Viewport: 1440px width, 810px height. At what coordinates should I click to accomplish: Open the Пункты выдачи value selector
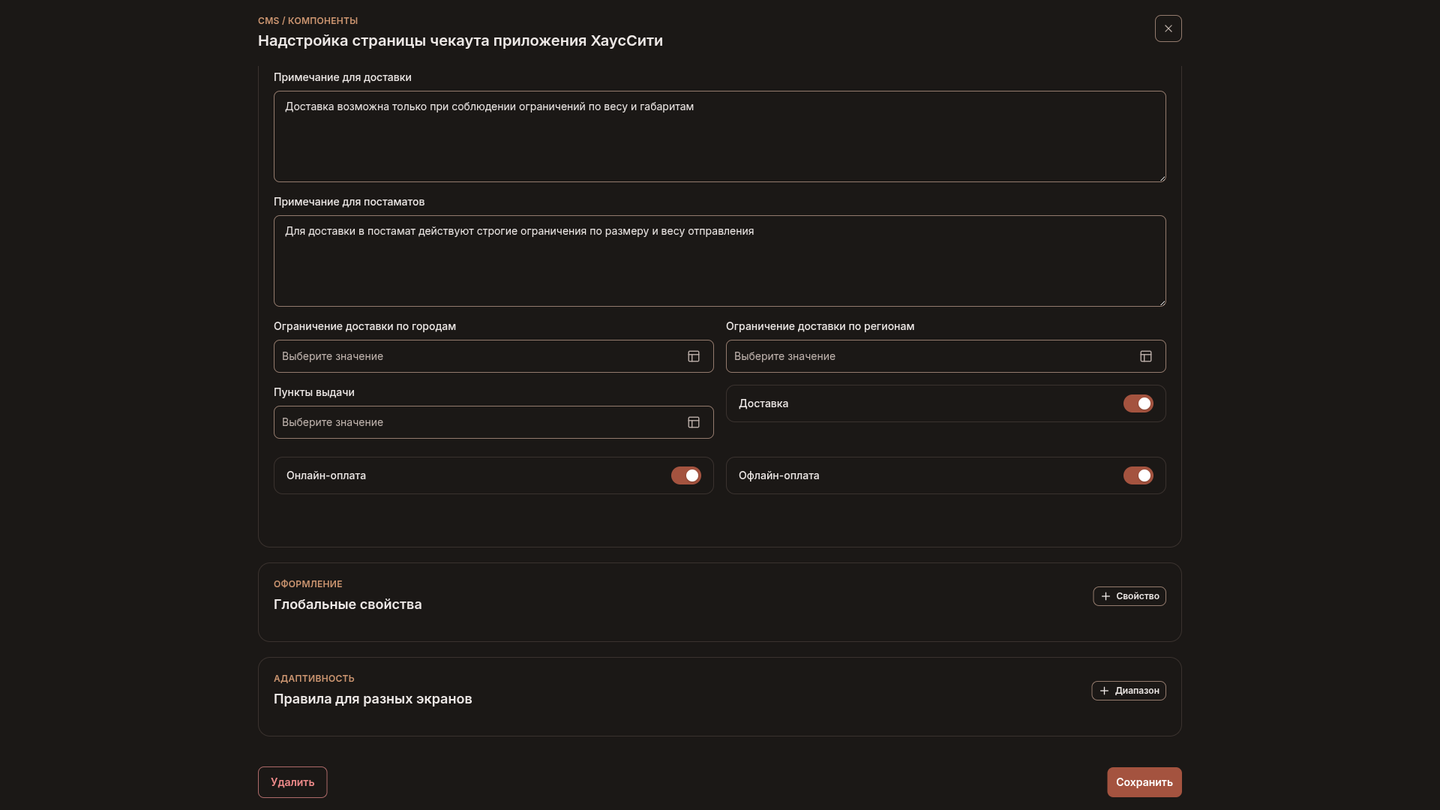494,422
